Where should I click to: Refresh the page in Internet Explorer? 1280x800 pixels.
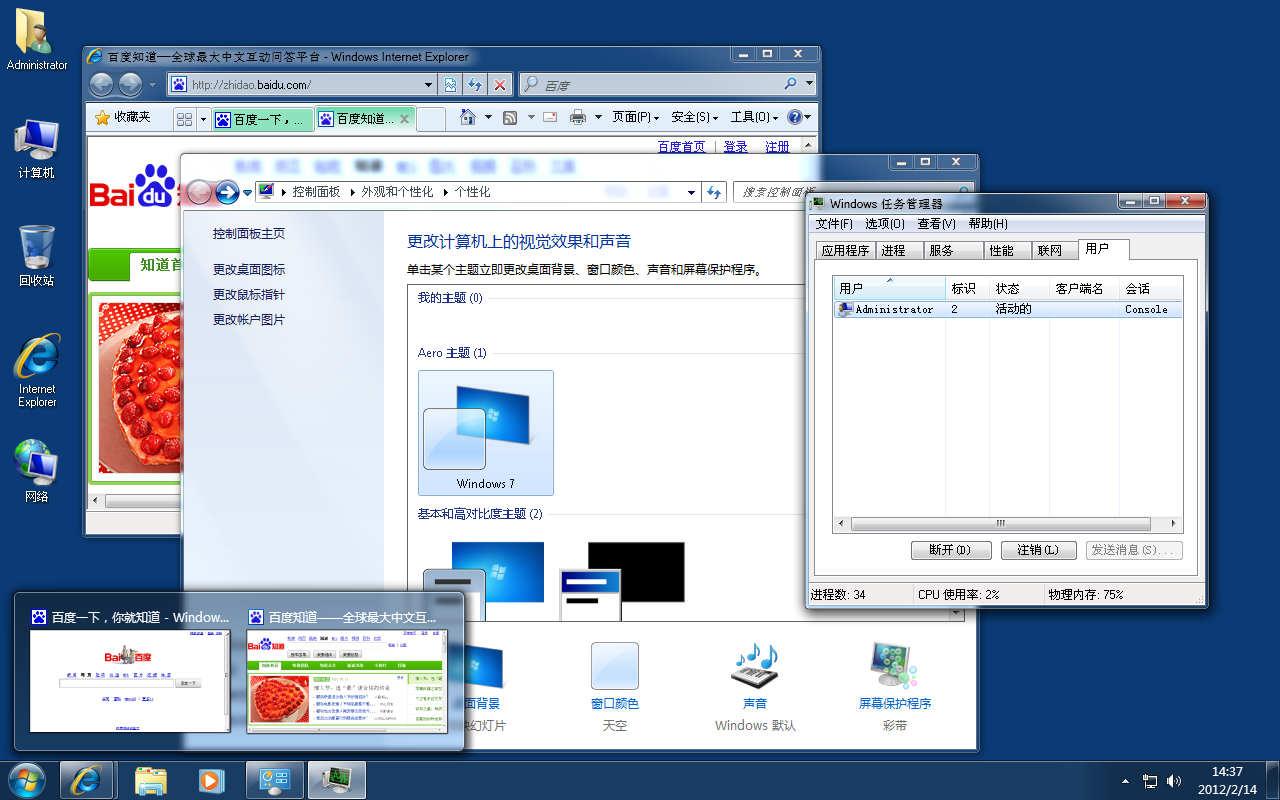476,85
